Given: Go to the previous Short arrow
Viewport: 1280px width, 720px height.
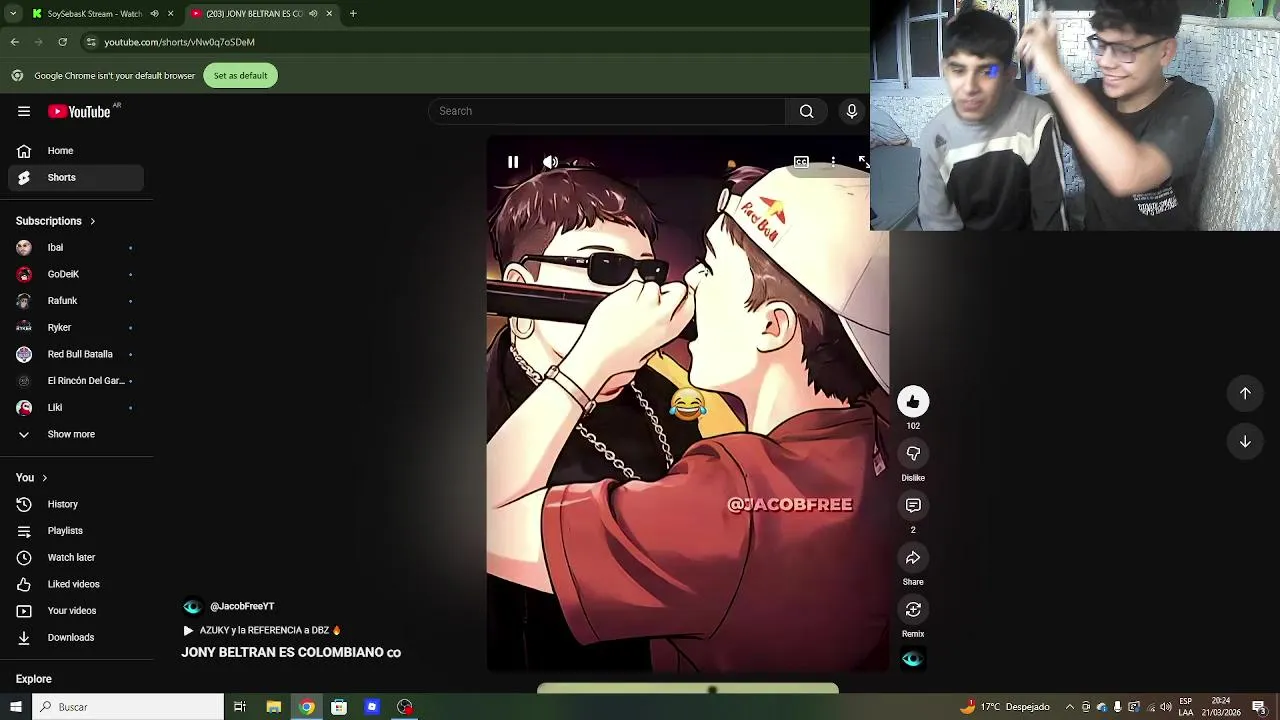Looking at the screenshot, I should click(1245, 393).
